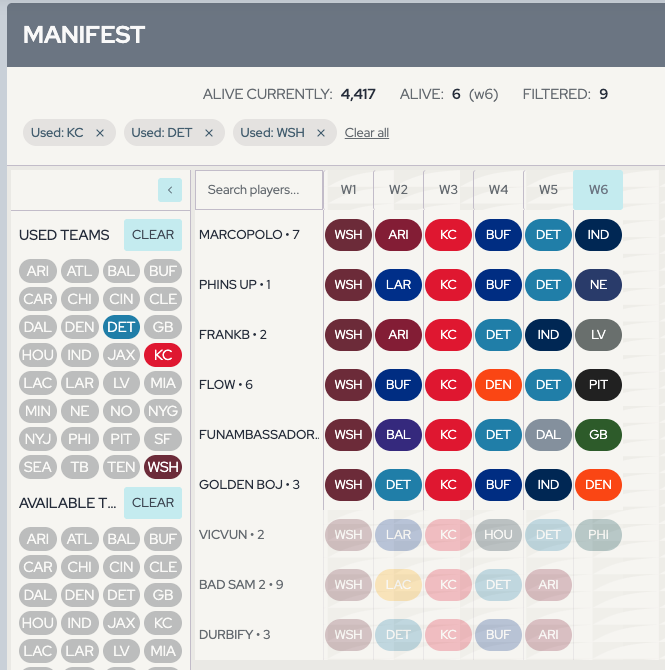Deselect WSH in Used Teams

163,467
